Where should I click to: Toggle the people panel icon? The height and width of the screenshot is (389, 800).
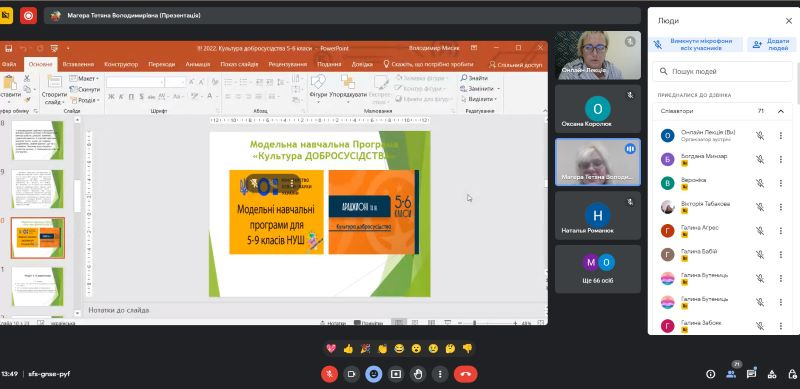(x=731, y=374)
